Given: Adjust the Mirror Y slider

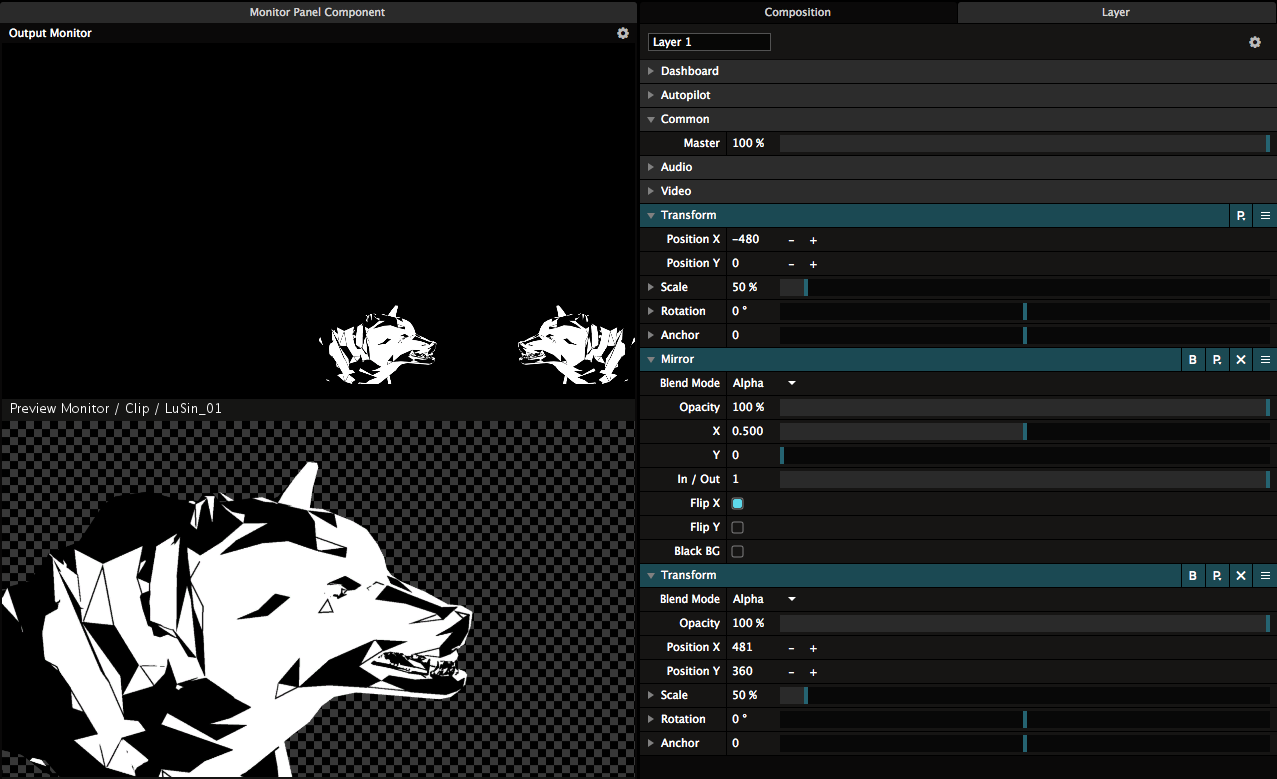Looking at the screenshot, I should coord(1025,455).
